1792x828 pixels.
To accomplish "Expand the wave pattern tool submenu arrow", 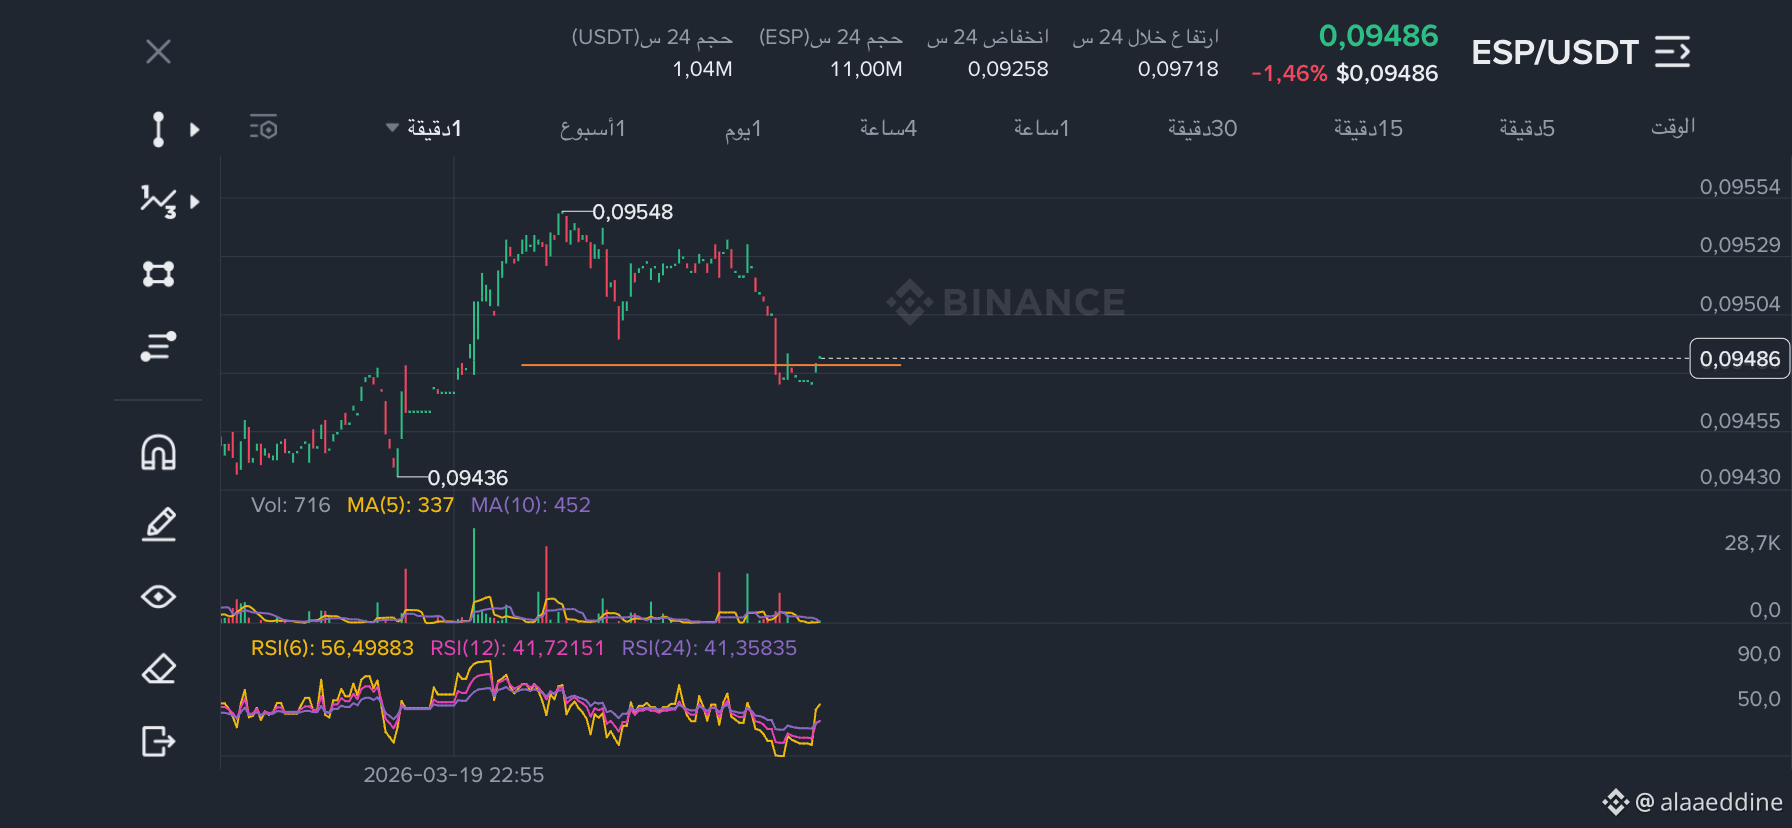I will coord(195,202).
